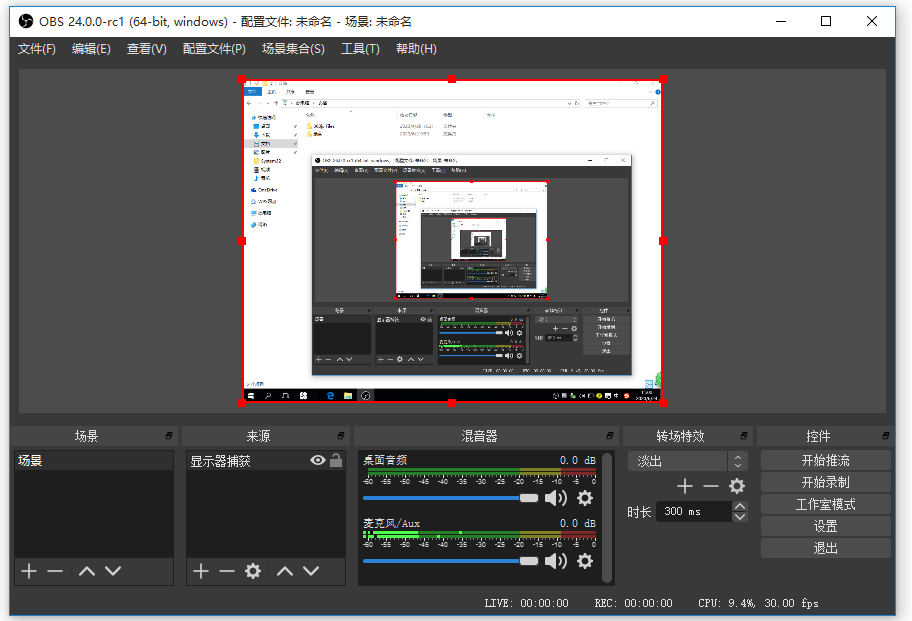Viewport: 912px width, 621px height.
Task: Increase 时长 duration with up arrow
Action: [x=740, y=506]
